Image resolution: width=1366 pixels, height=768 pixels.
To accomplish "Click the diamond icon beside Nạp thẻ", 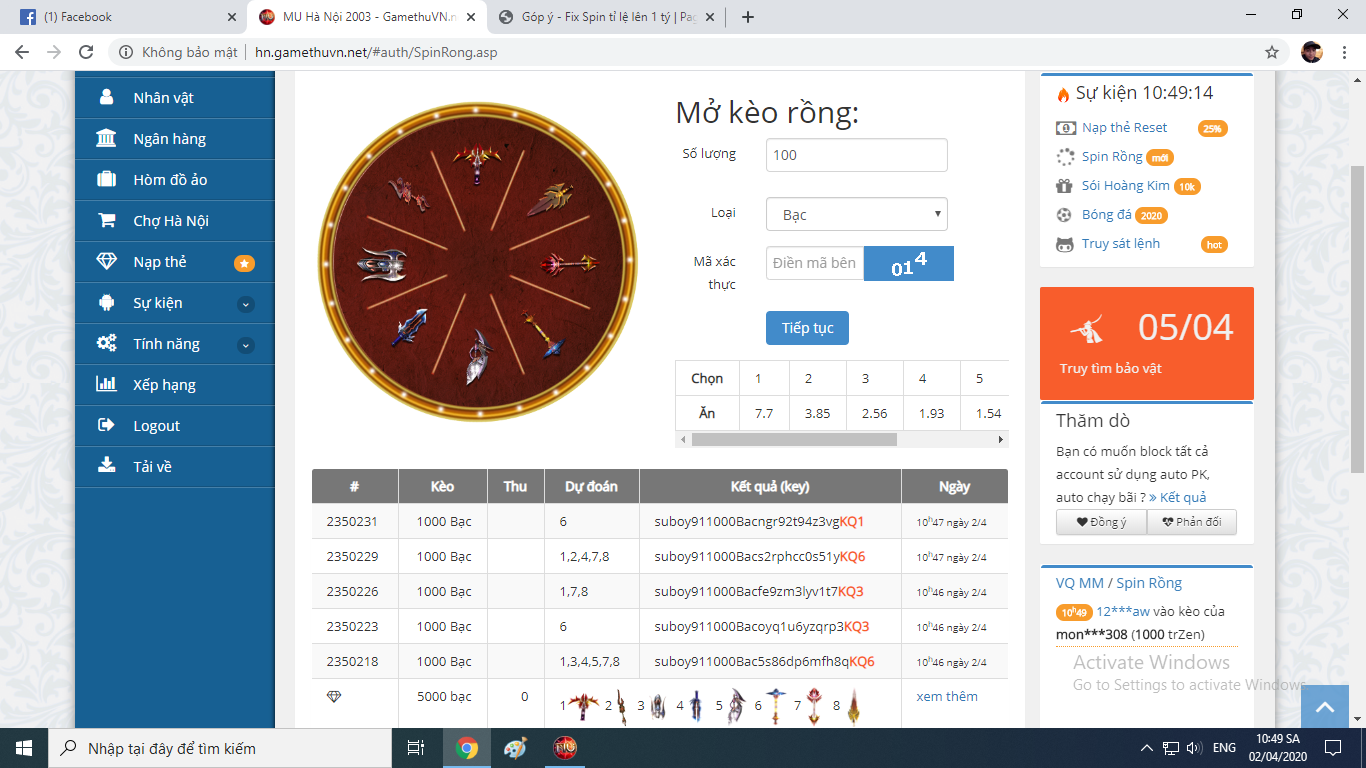I will click(106, 262).
